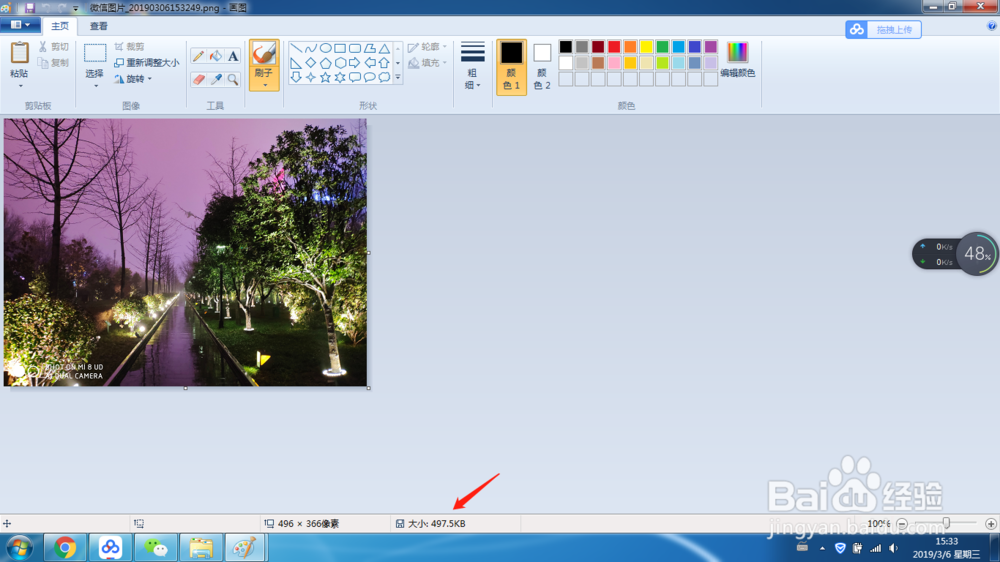The height and width of the screenshot is (562, 1000).
Task: Open the Quick Access Toolbar customize arrow
Action: (75, 9)
